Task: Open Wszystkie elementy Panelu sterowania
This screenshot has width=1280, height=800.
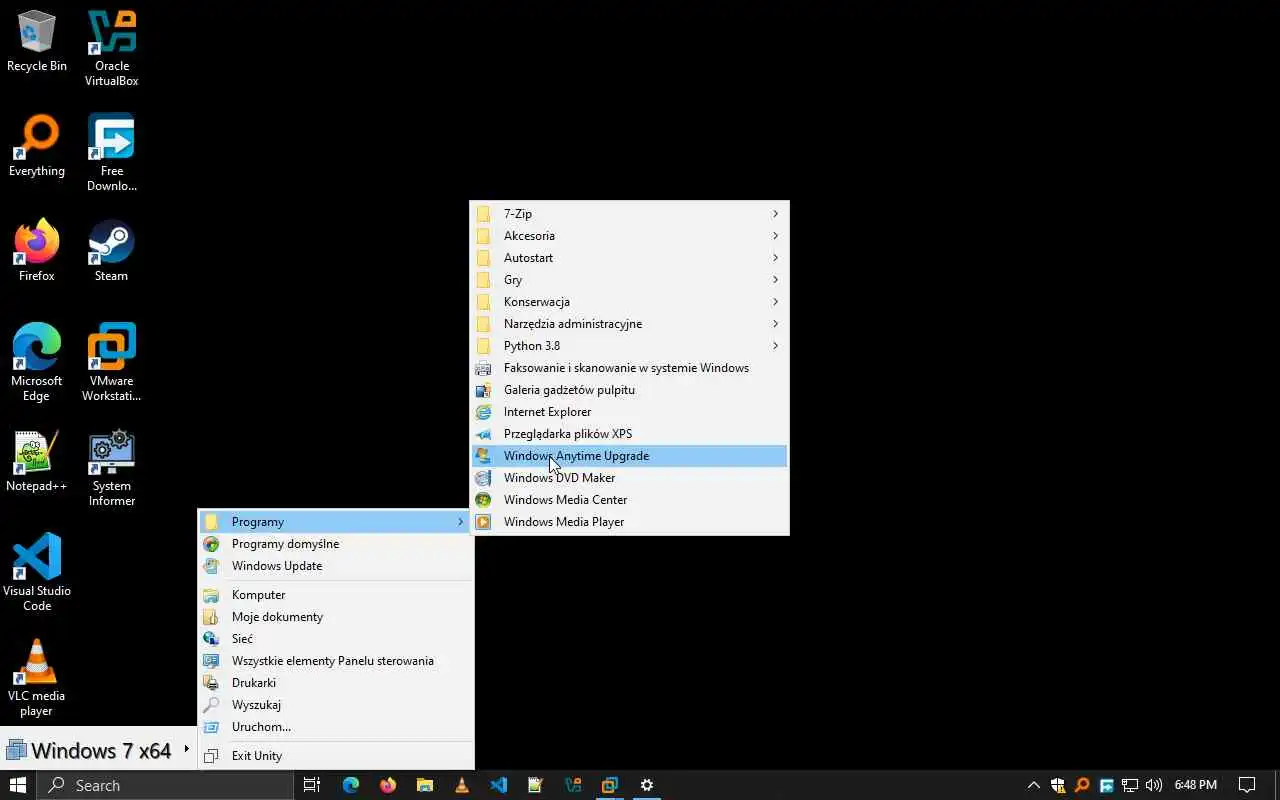Action: pos(335,661)
